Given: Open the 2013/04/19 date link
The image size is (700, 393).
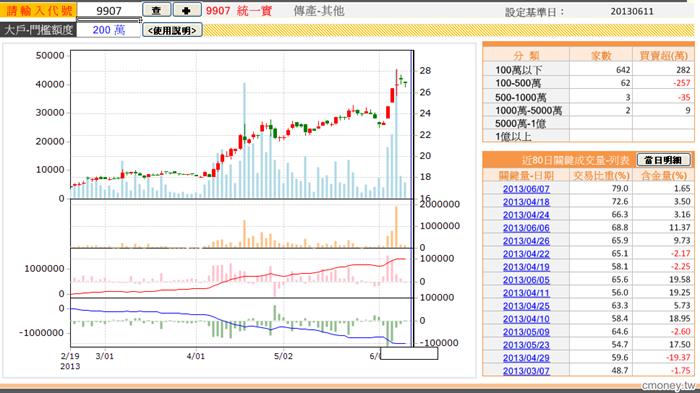Looking at the screenshot, I should (x=526, y=267).
